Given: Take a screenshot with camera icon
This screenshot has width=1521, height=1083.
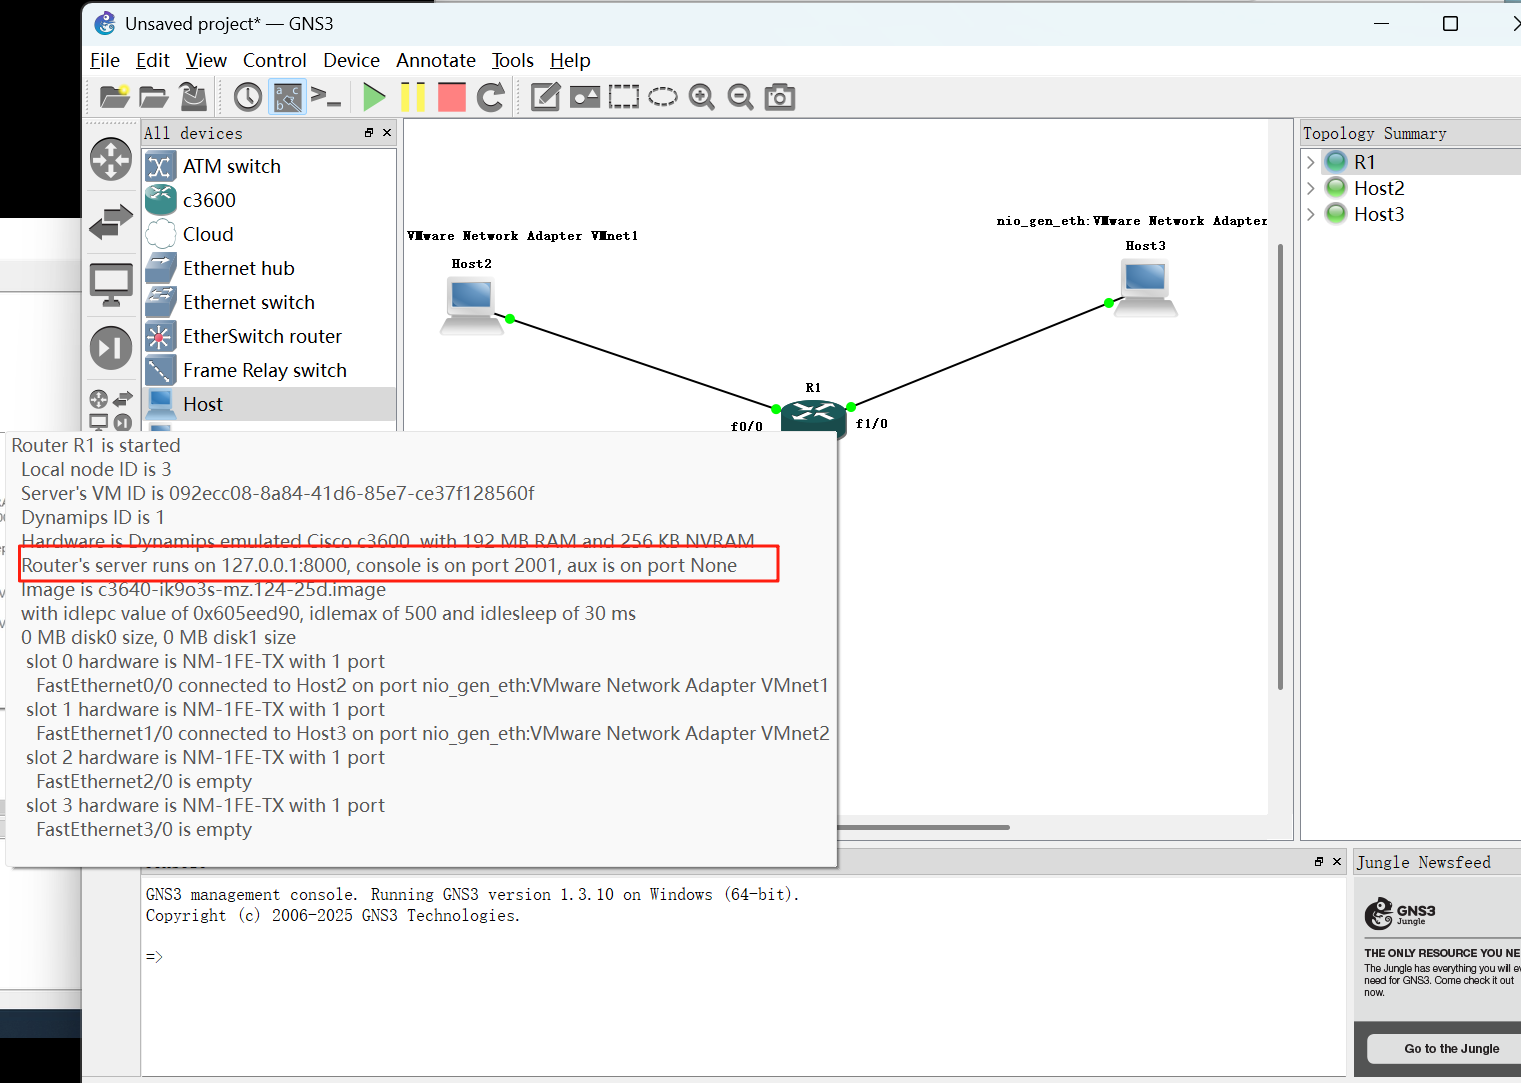Looking at the screenshot, I should 780,97.
